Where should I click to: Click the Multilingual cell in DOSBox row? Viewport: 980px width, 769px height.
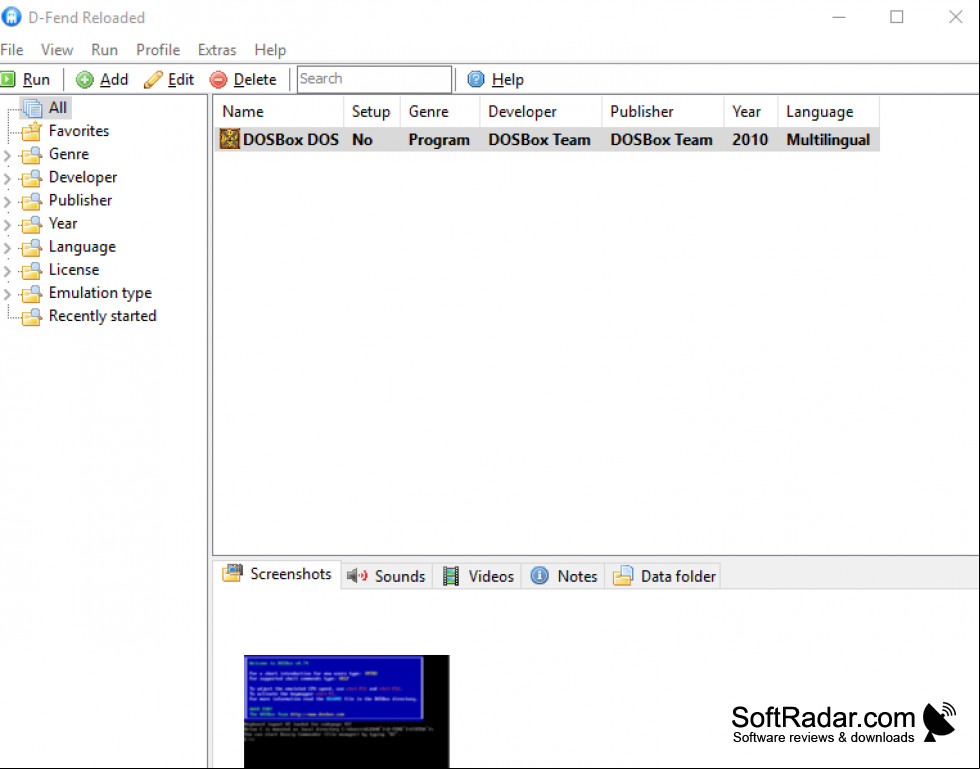pos(828,139)
